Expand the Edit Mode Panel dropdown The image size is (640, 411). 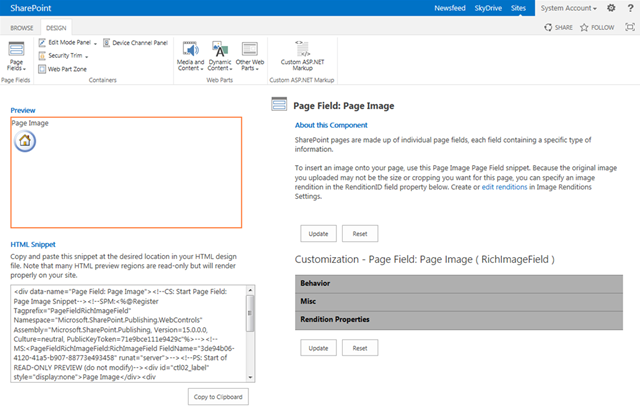pos(95,43)
